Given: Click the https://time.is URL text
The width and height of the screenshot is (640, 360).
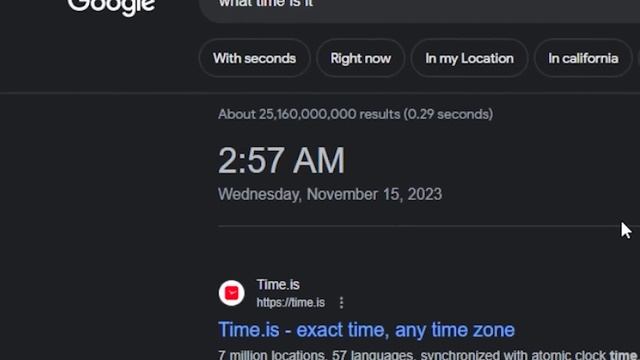Looking at the screenshot, I should click(x=291, y=303).
